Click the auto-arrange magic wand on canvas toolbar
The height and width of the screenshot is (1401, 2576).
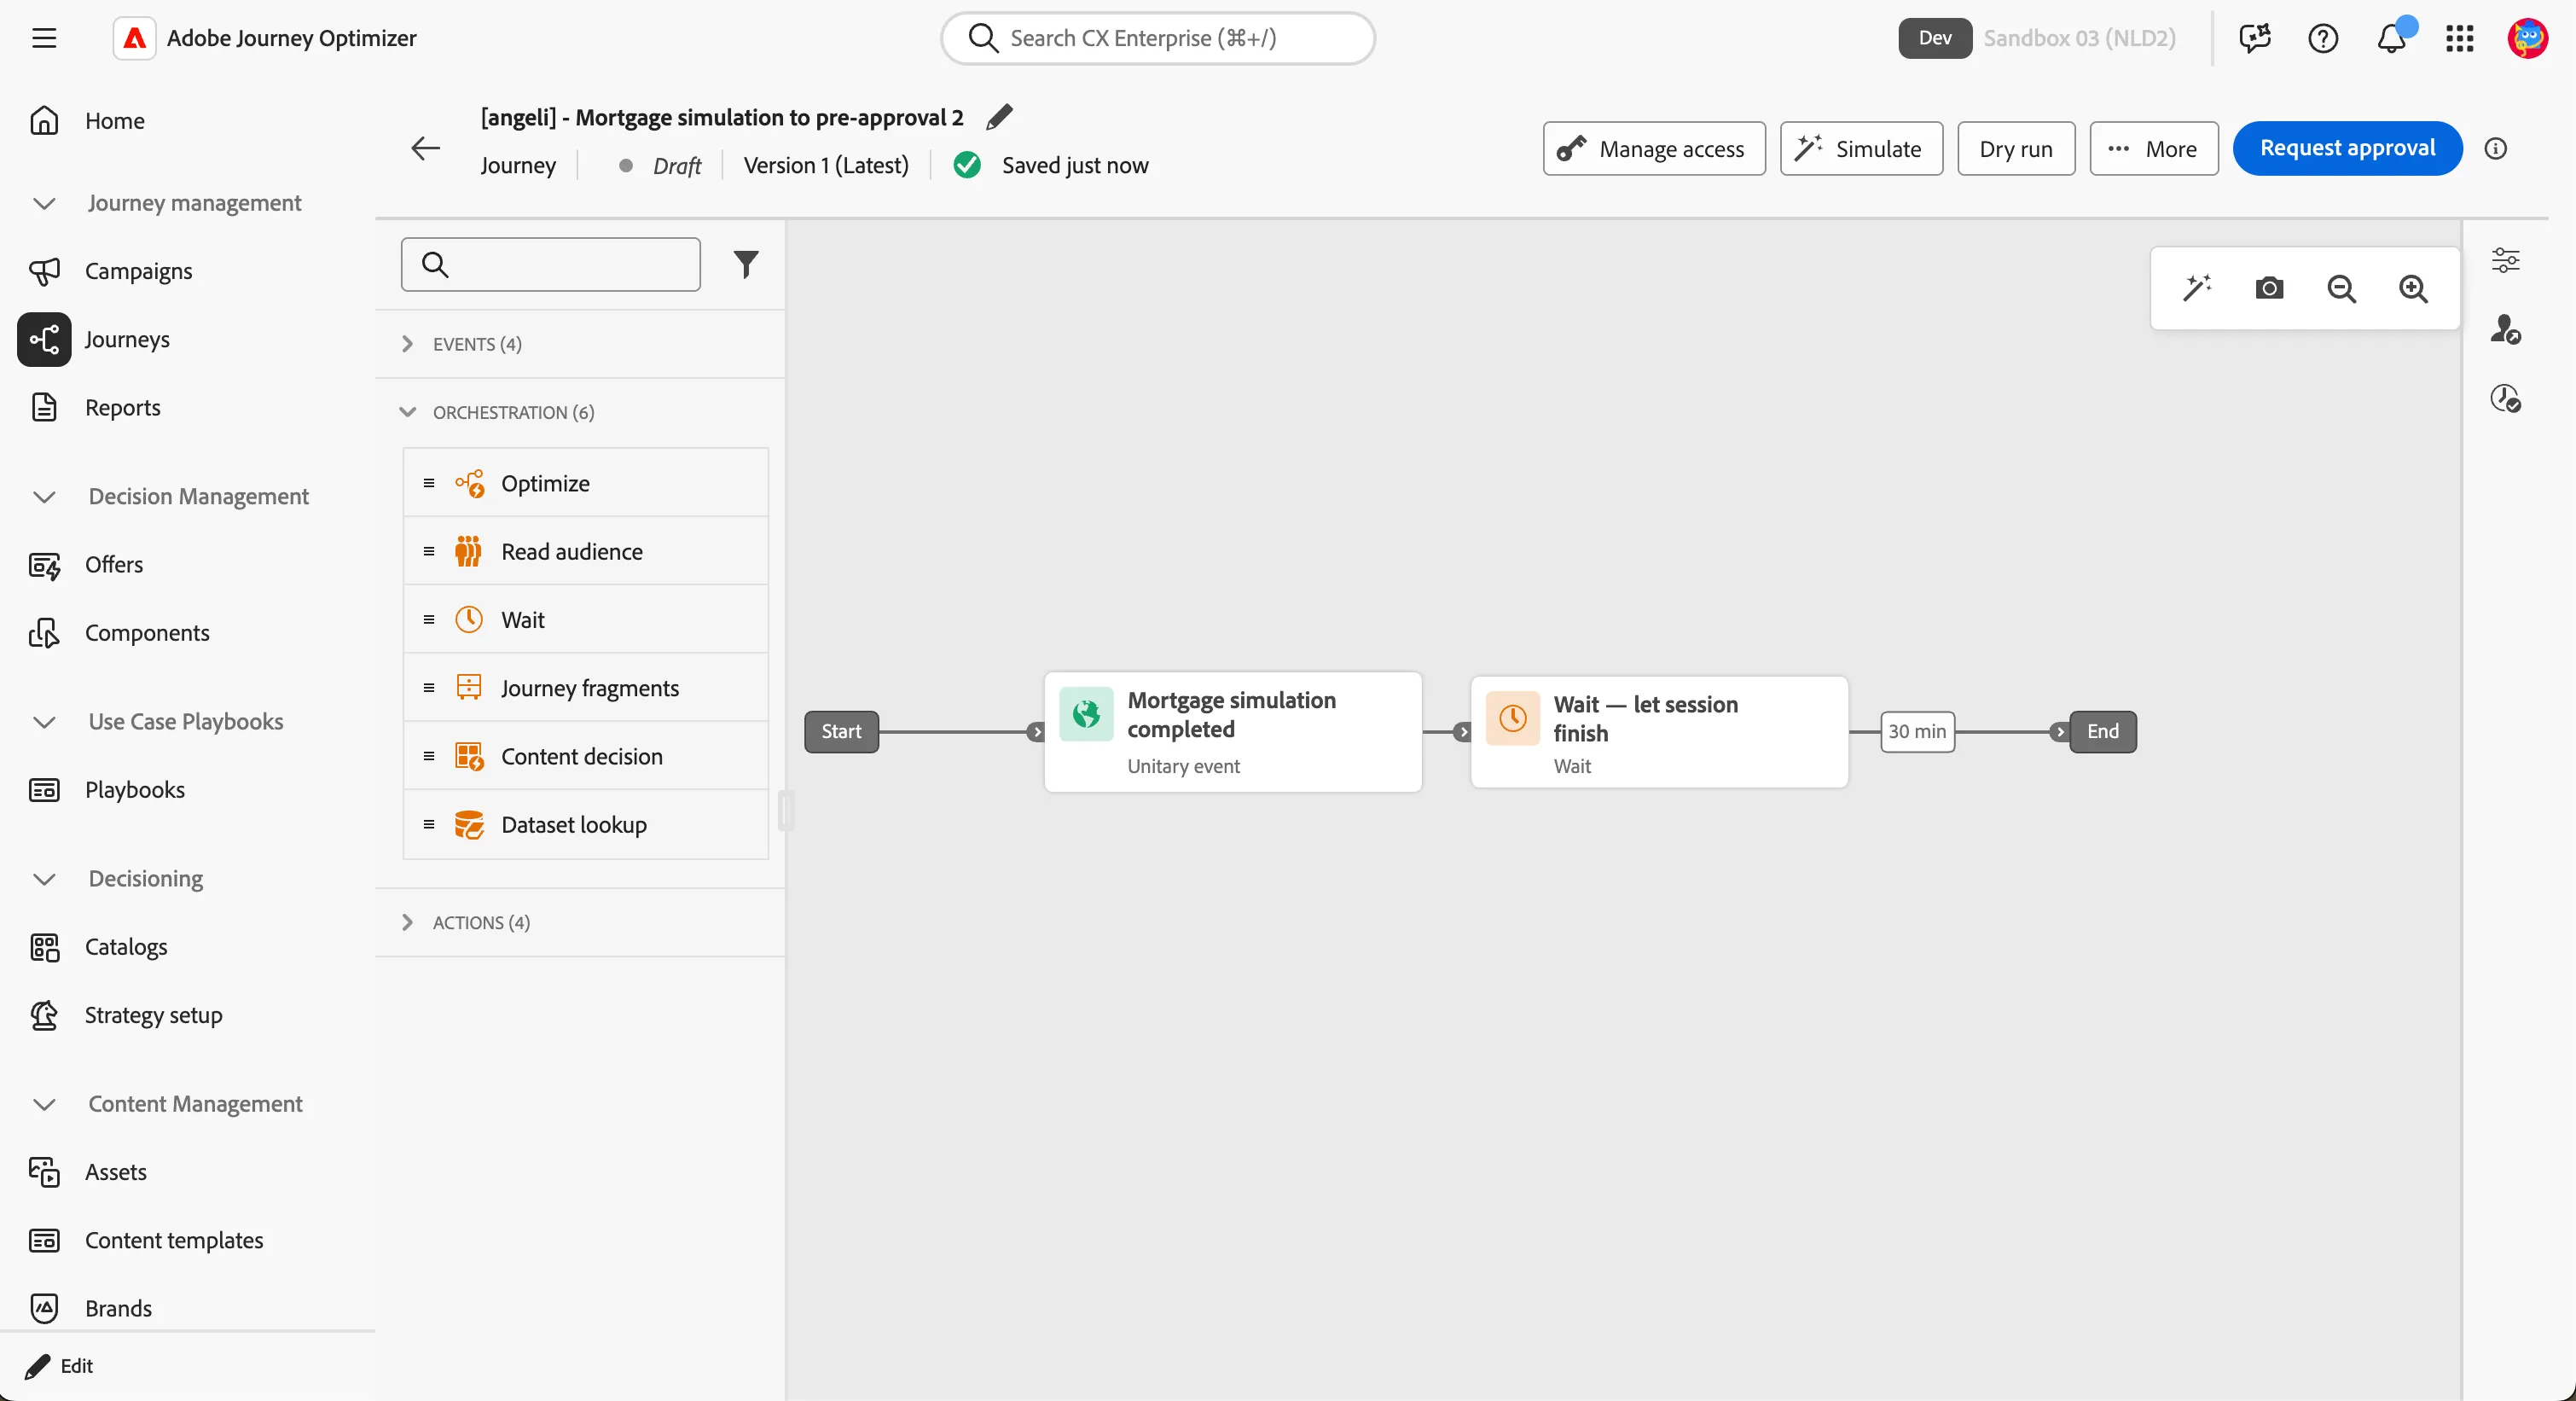tap(2197, 288)
